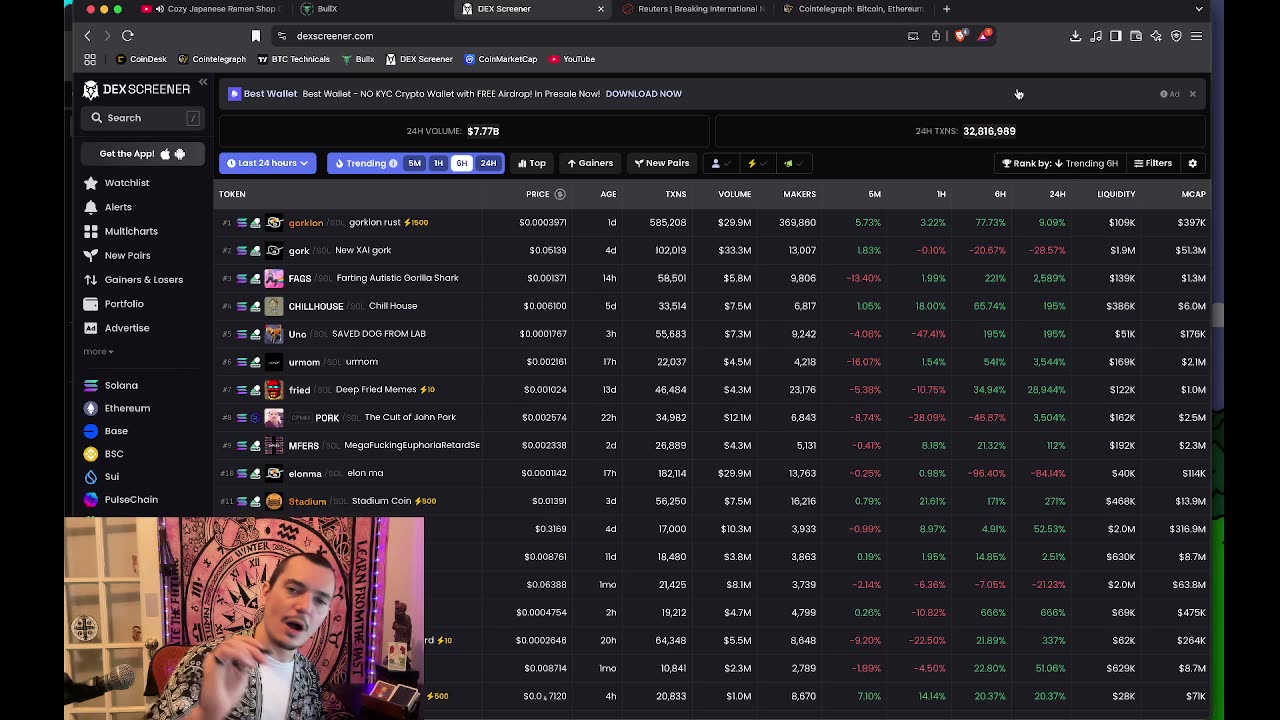This screenshot has height=720, width=1280.
Task: Go back with the browser back arrow
Action: tap(87, 36)
